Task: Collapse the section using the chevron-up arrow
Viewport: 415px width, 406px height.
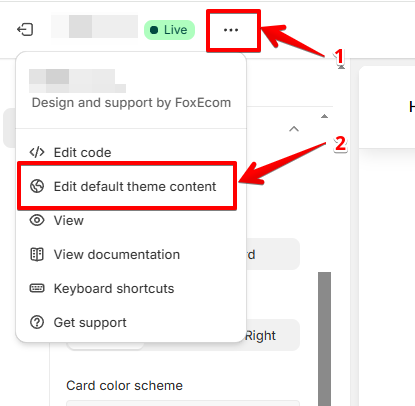Action: pos(294,129)
